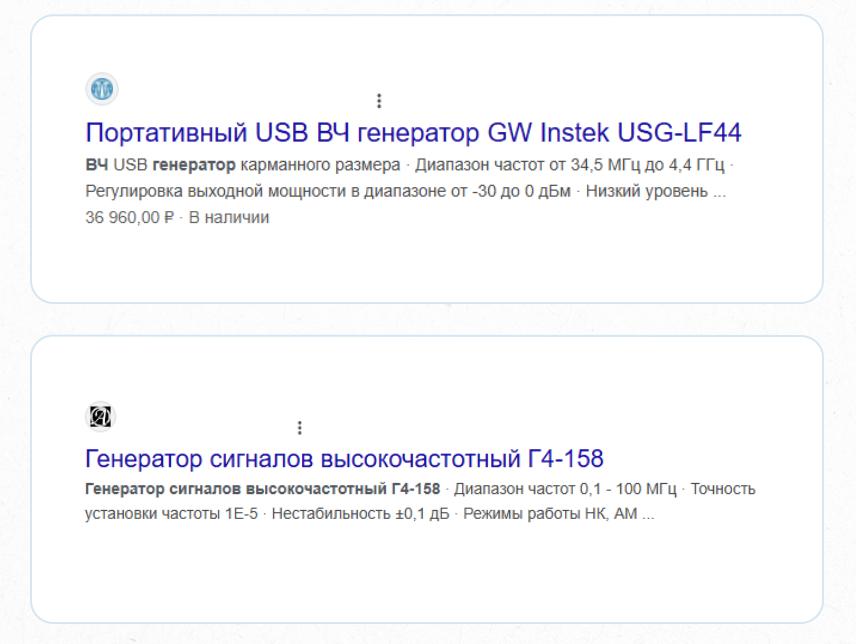Click the blue GW Instek site favicon

click(x=102, y=89)
